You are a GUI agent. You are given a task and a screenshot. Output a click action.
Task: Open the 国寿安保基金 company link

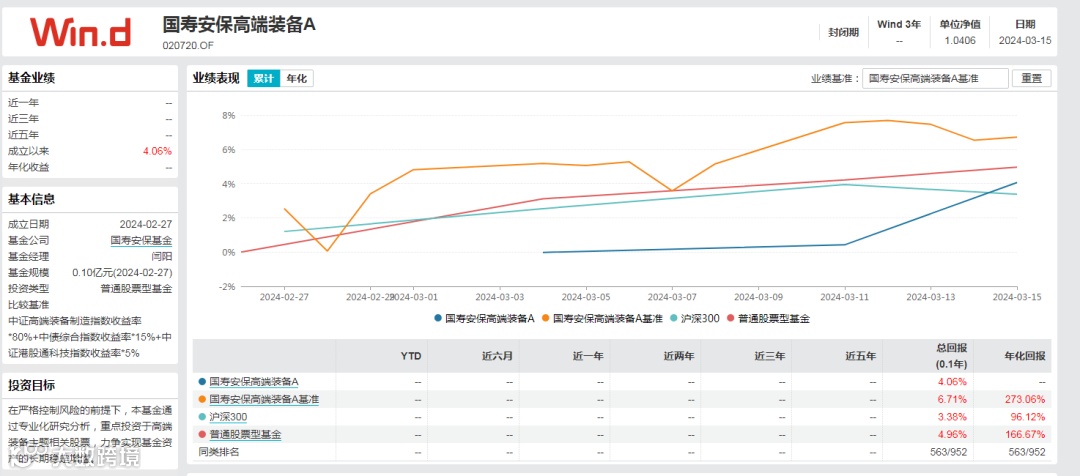click(141, 241)
